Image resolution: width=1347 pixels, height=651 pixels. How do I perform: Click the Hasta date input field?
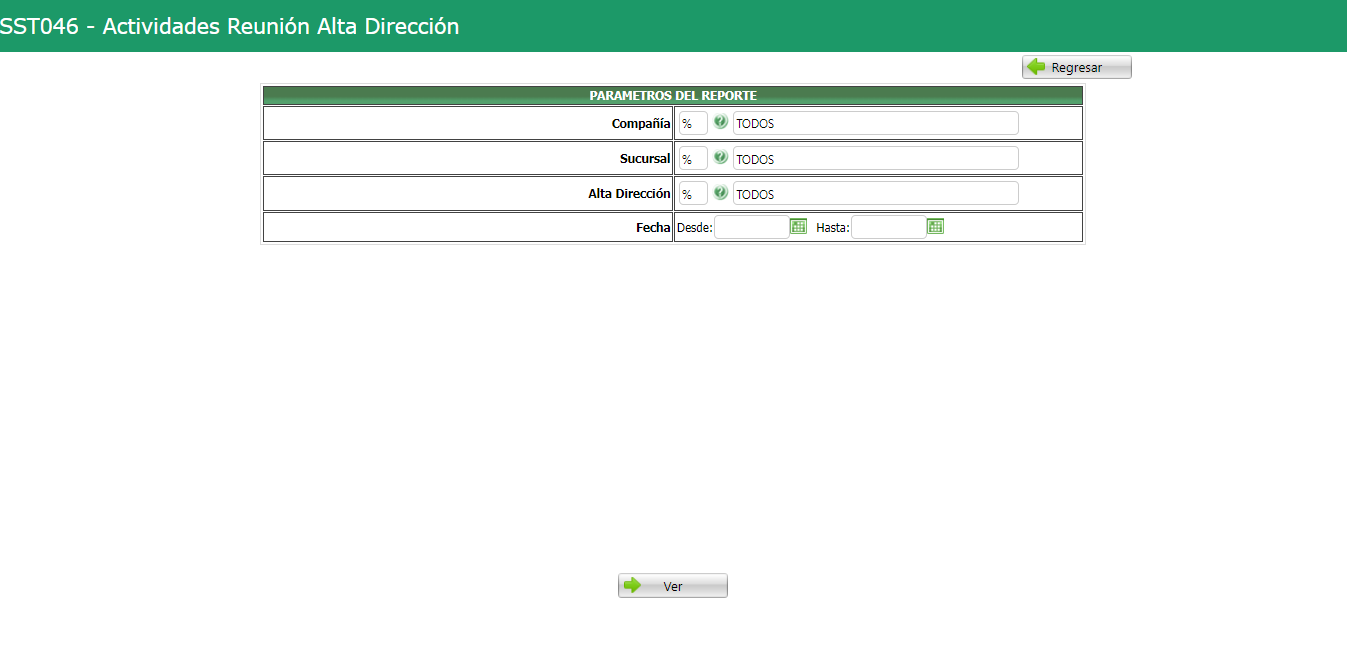click(889, 227)
